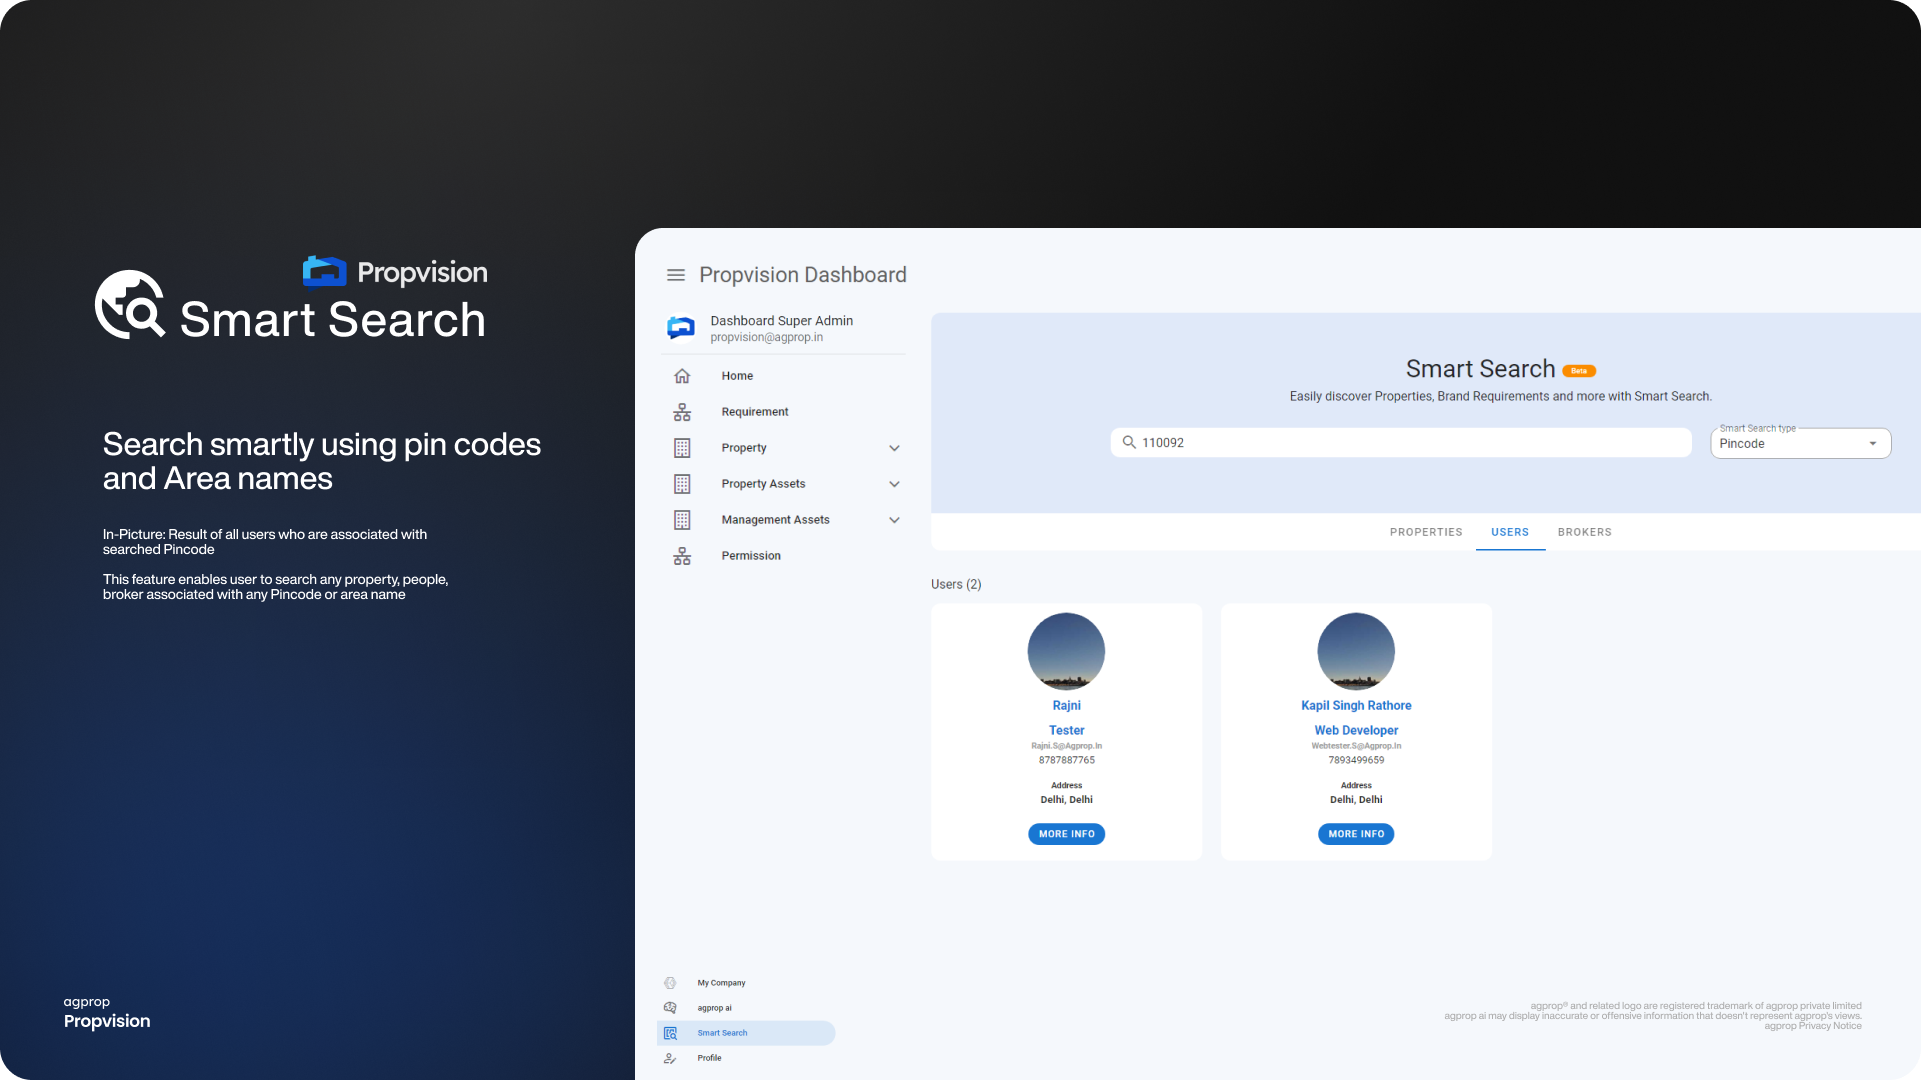Switch to the Properties tab
1921x1080 pixels.
[x=1426, y=532]
